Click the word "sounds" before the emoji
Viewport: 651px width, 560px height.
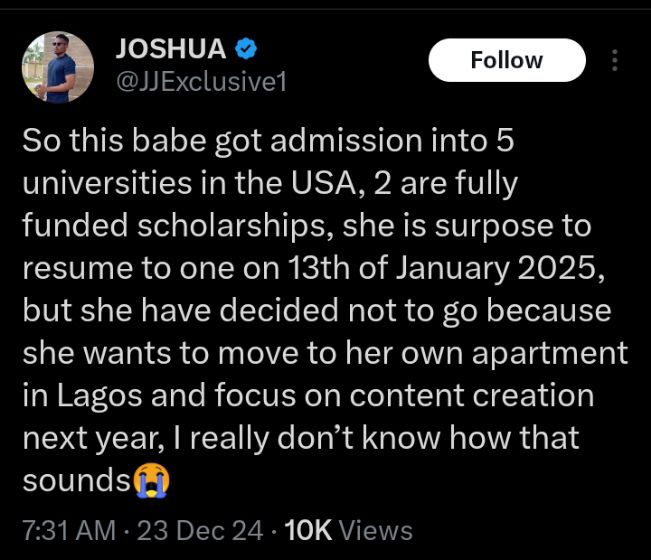click(x=76, y=482)
